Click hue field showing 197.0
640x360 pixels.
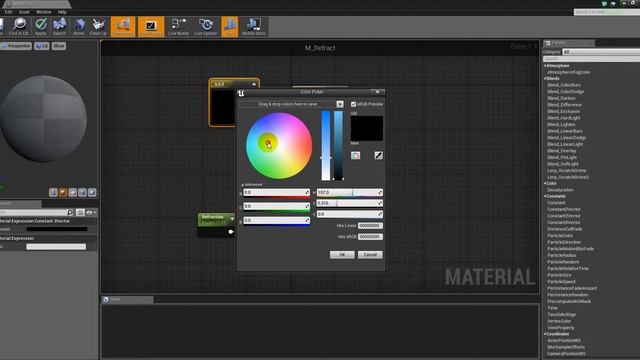tap(350, 192)
